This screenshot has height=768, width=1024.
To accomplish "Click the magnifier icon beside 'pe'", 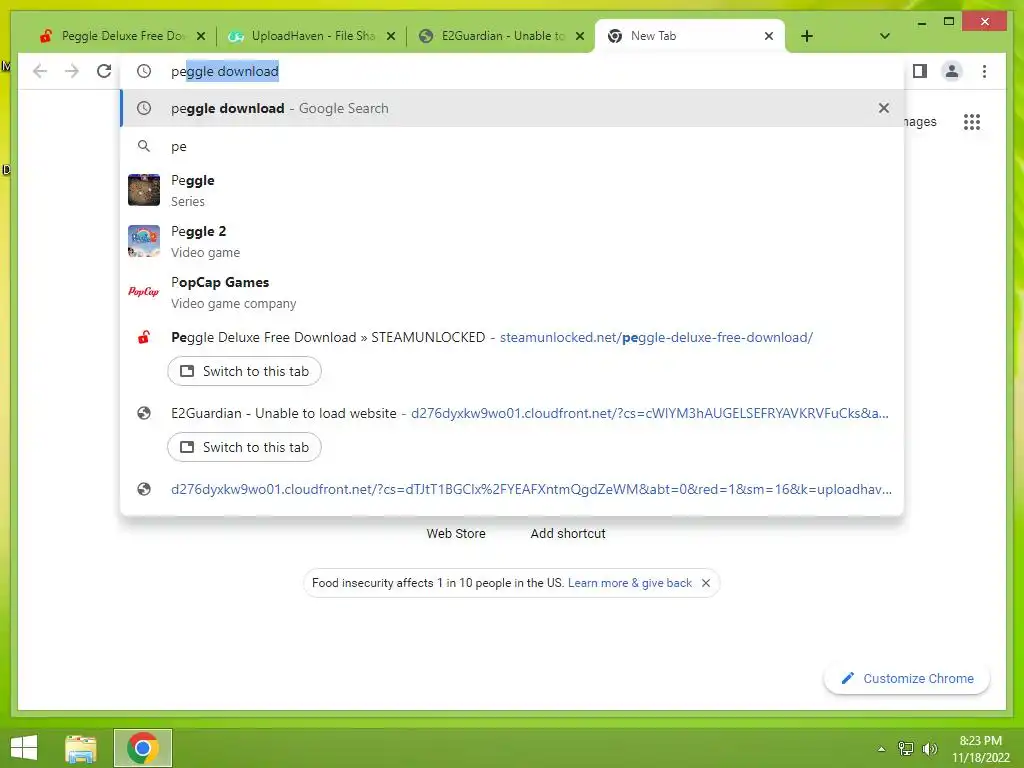I will click(x=144, y=146).
